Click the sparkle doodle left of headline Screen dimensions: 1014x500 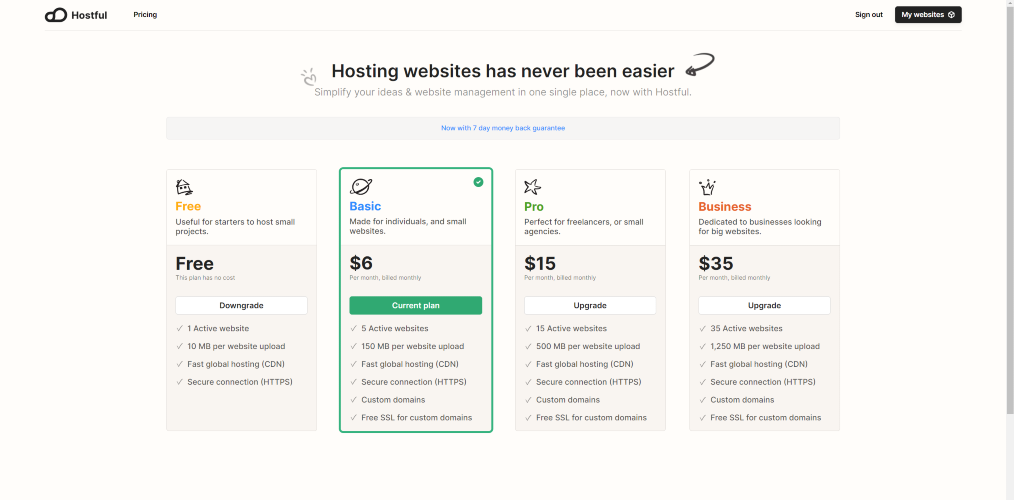308,77
